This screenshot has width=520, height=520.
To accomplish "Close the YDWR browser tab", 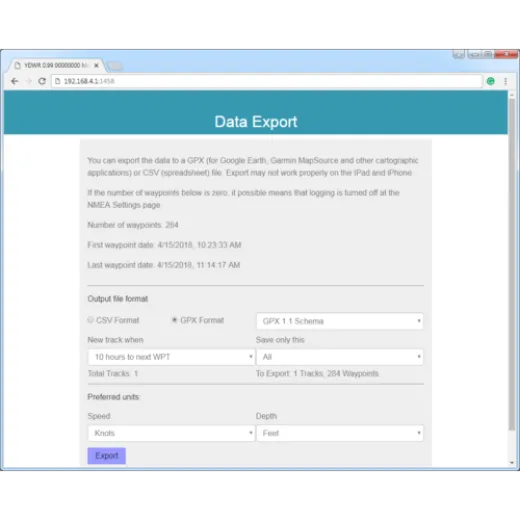I will point(96,65).
